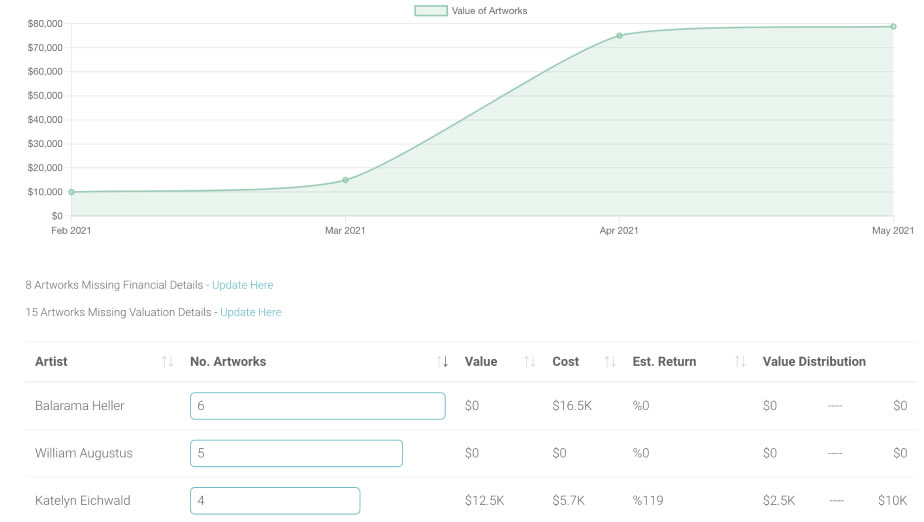
Task: Toggle the Value of Artworks legend swatch
Action: [x=431, y=11]
